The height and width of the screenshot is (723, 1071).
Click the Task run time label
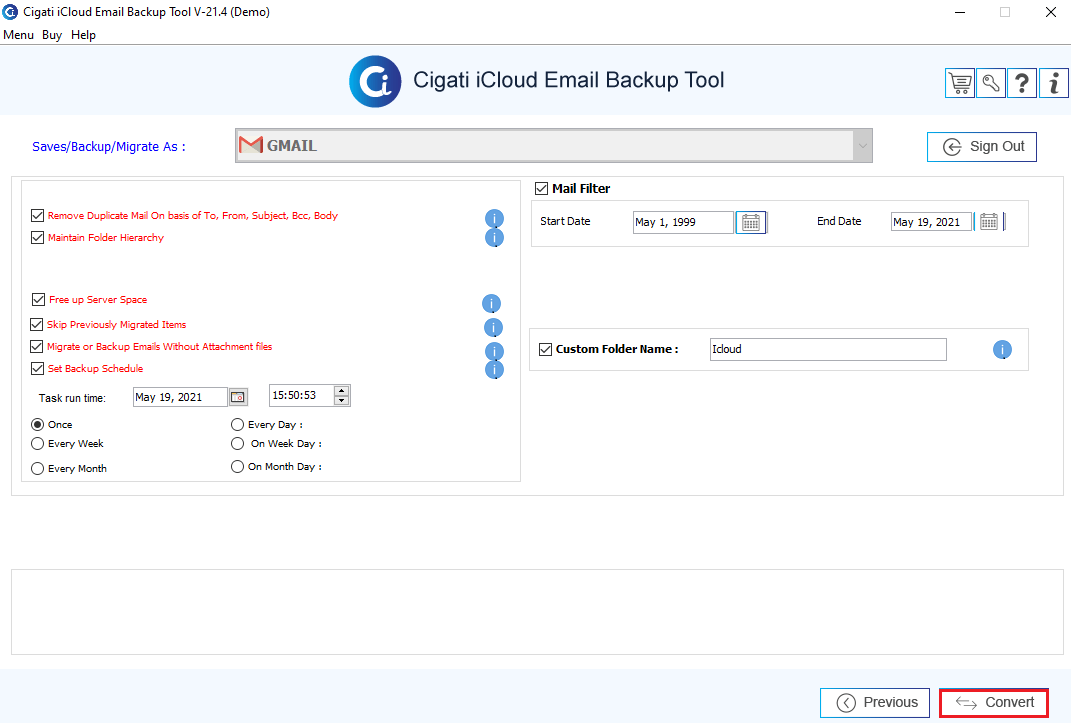pyautogui.click(x=72, y=398)
